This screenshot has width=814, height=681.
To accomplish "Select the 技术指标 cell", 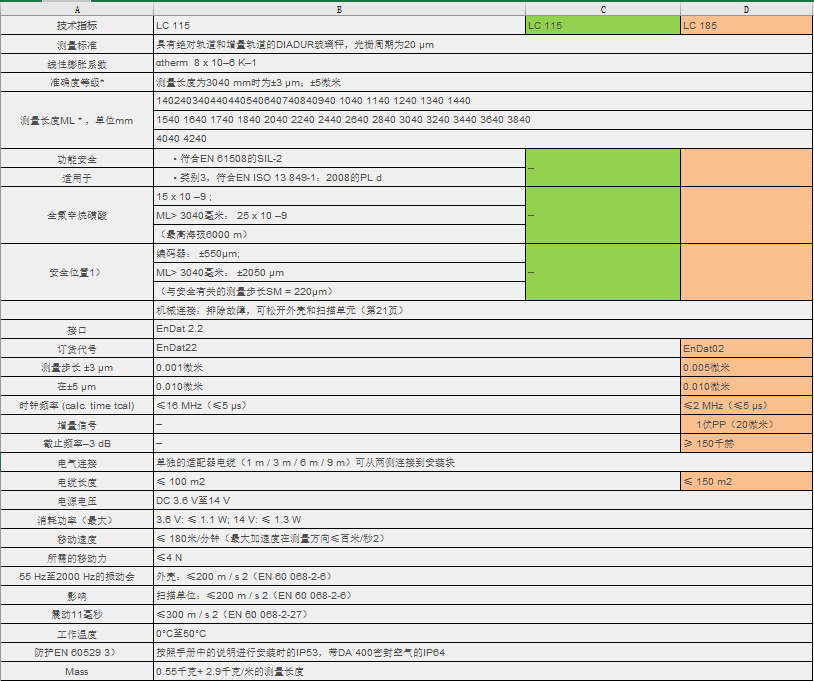I will 77,25.
